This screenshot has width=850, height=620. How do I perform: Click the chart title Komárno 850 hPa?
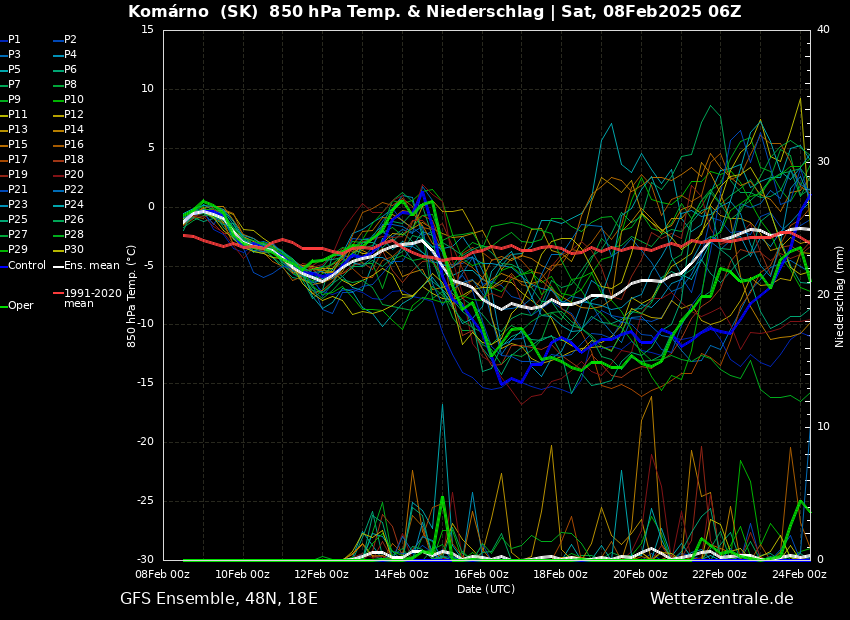coord(434,12)
